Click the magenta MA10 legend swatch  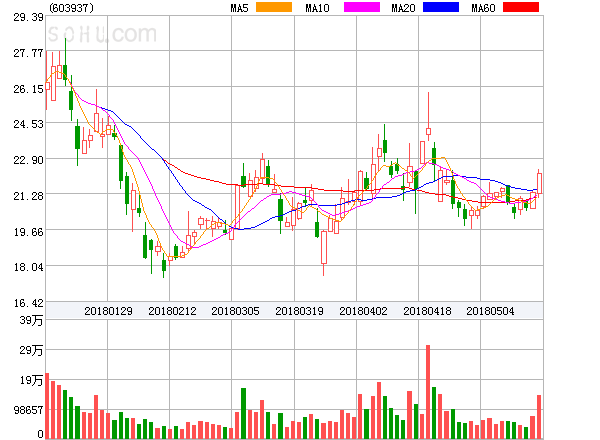(362, 7)
